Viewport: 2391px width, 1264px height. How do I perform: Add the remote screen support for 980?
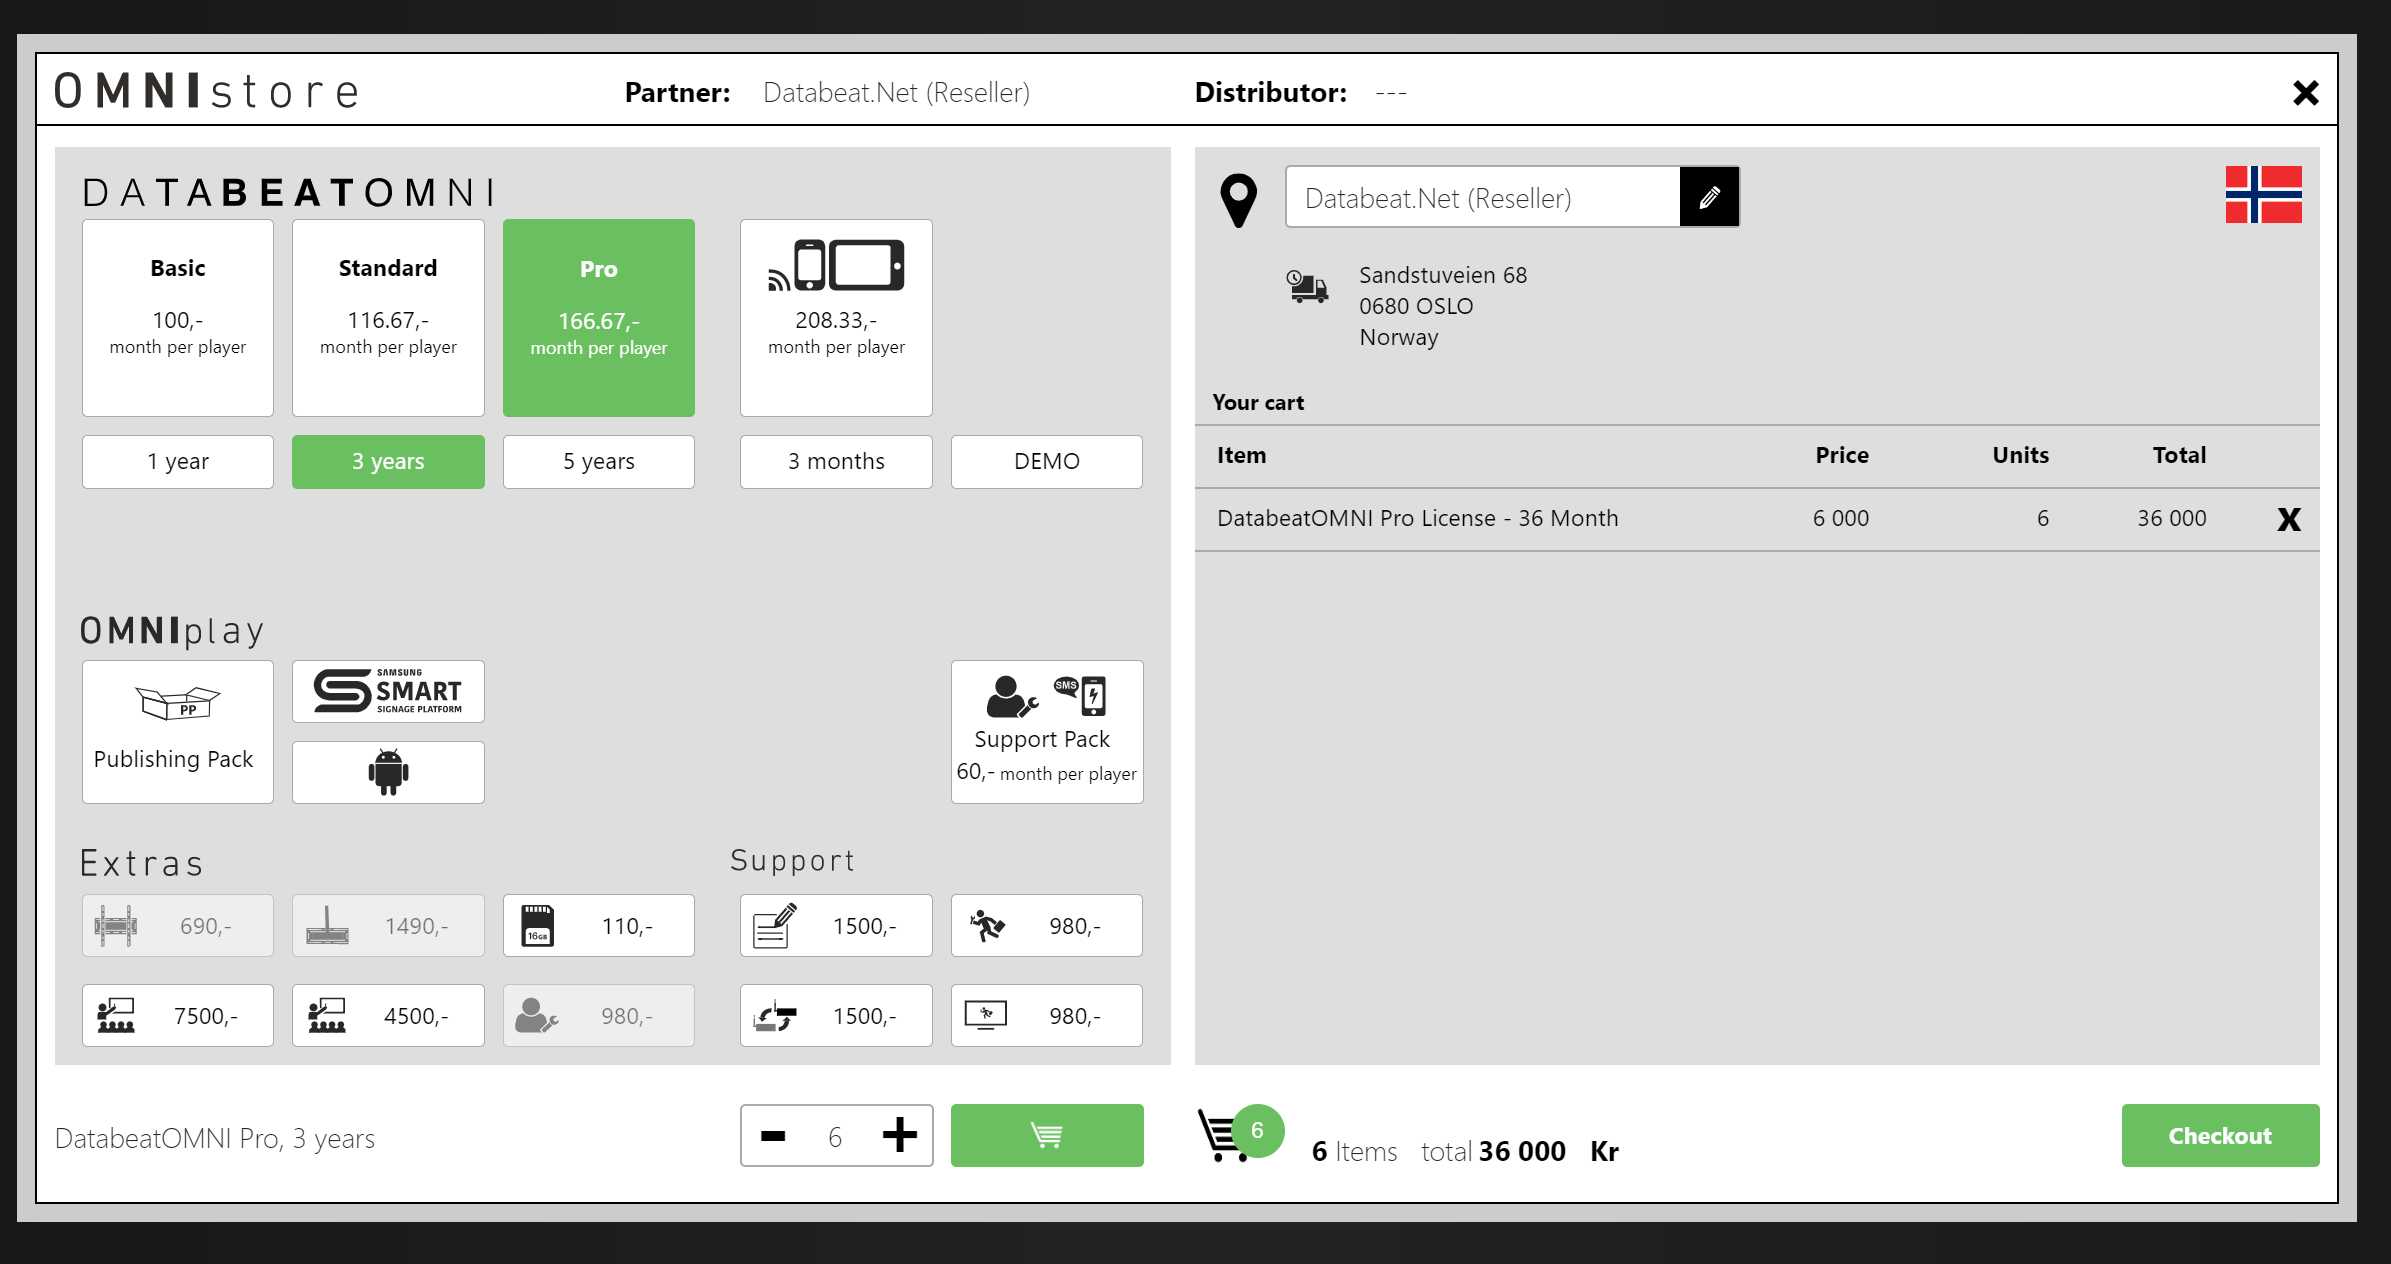coord(1047,1016)
